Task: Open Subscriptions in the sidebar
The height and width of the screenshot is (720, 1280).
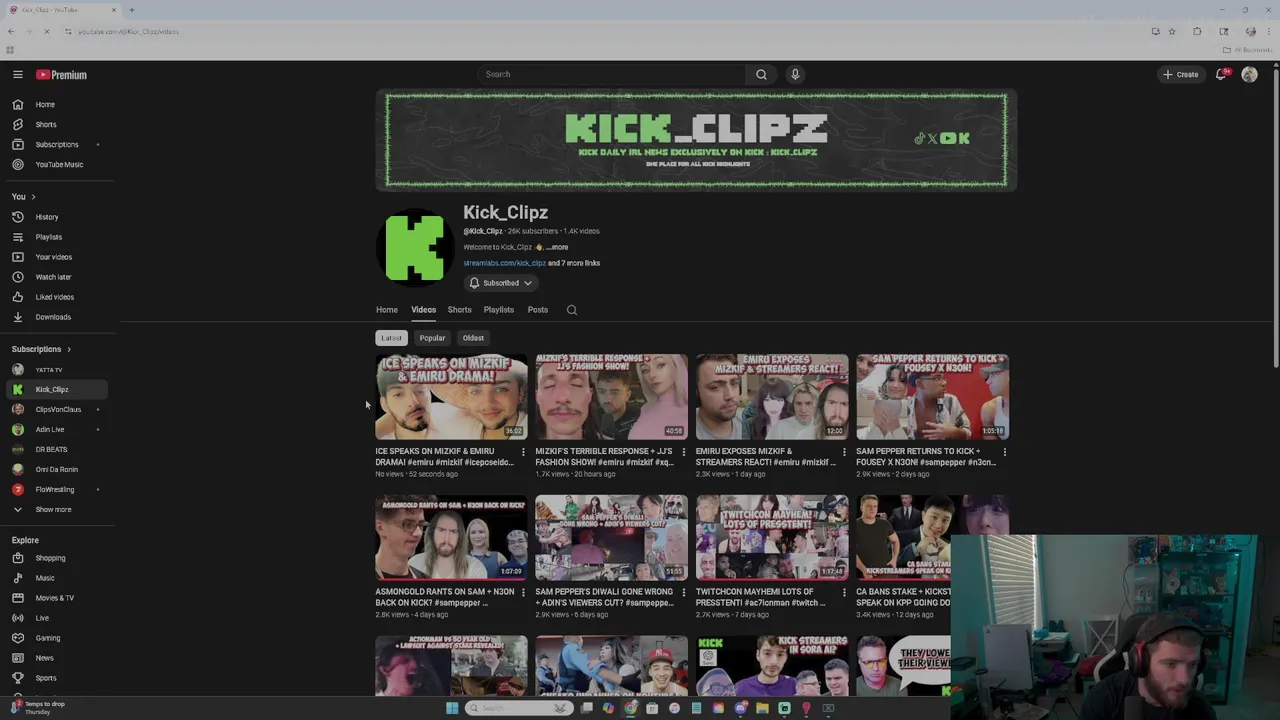Action: (x=55, y=144)
